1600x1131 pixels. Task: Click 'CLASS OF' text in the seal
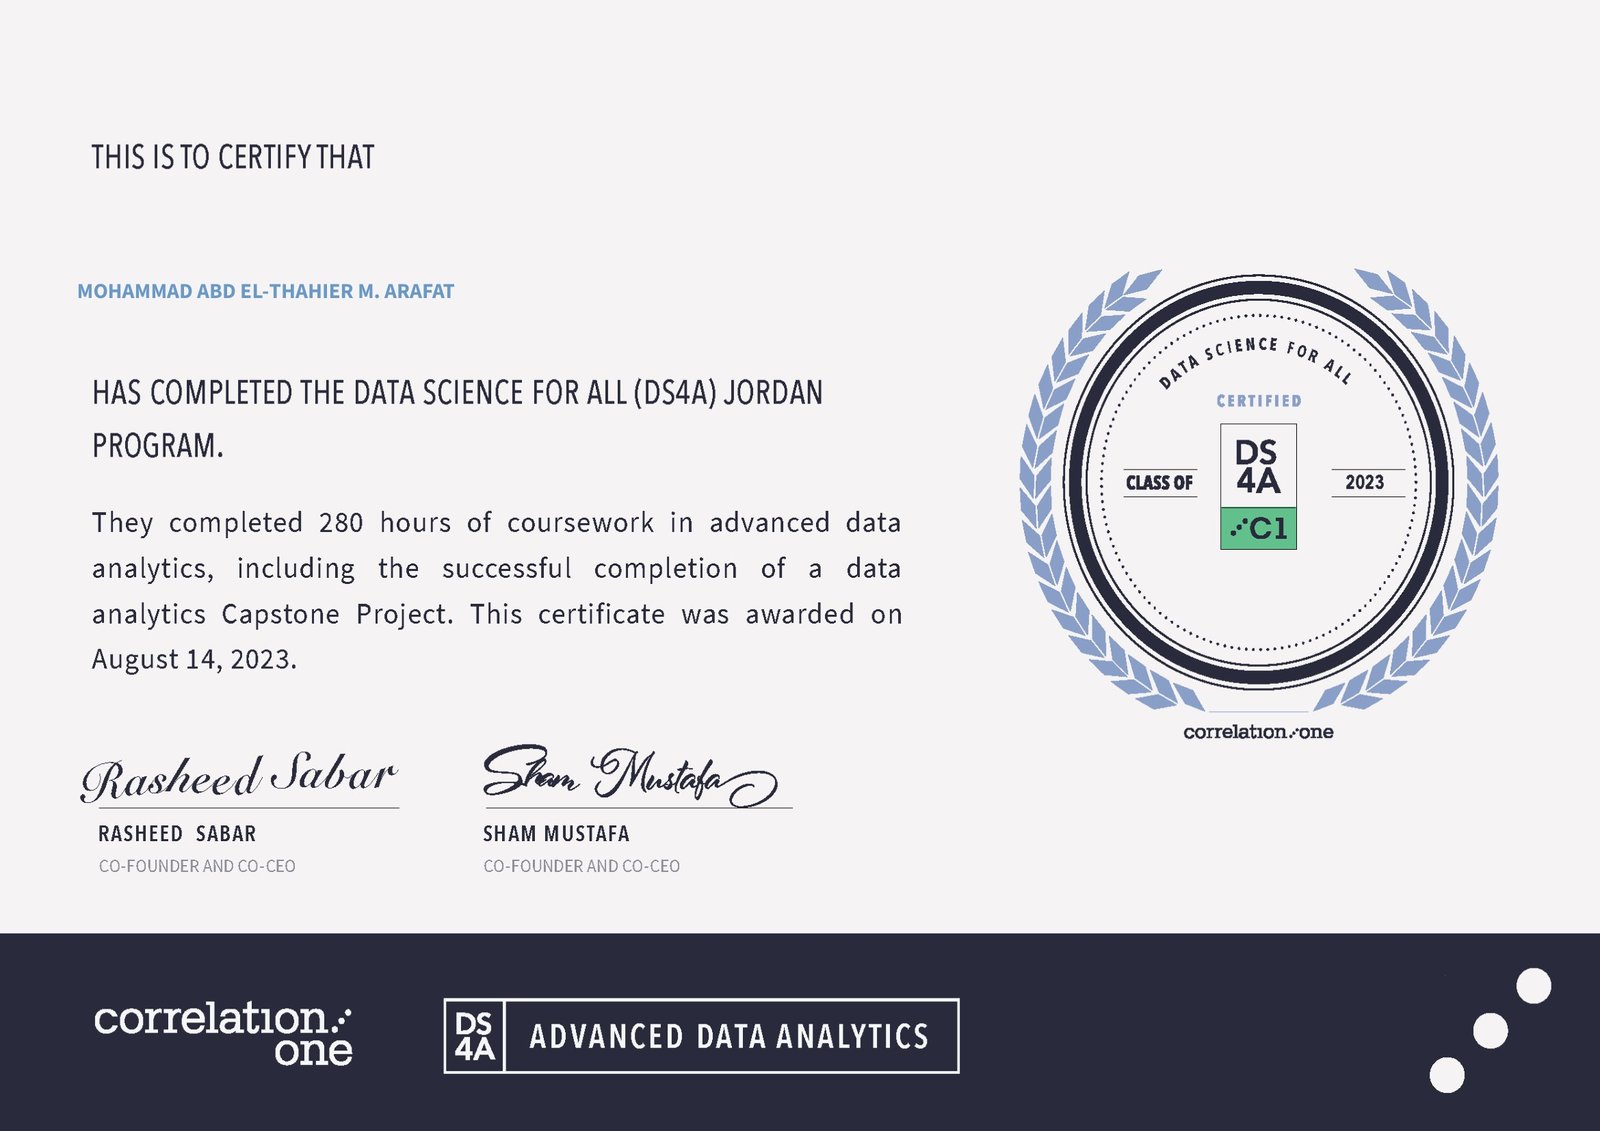(x=1160, y=483)
